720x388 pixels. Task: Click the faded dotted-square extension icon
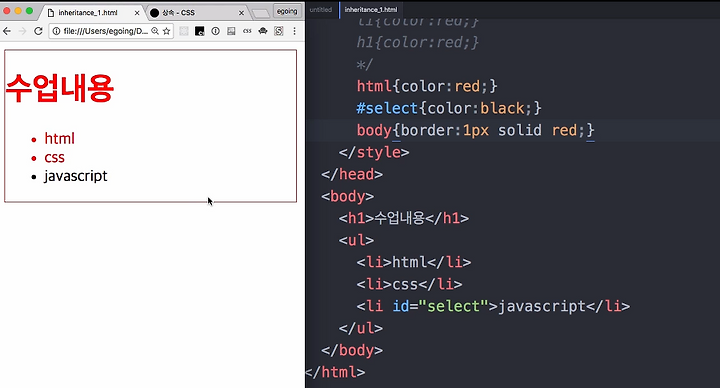tap(184, 31)
